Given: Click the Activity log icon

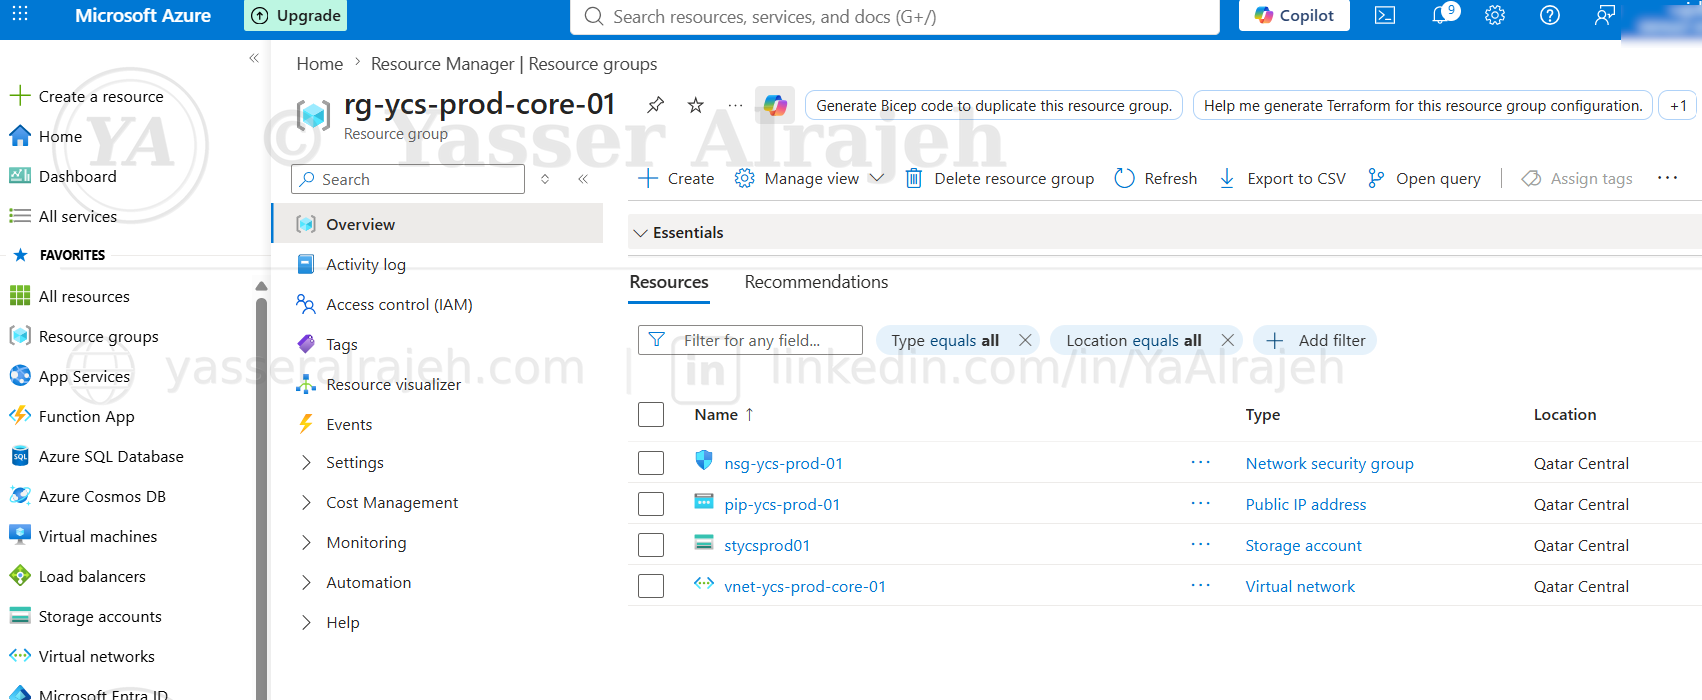Looking at the screenshot, I should [x=306, y=264].
